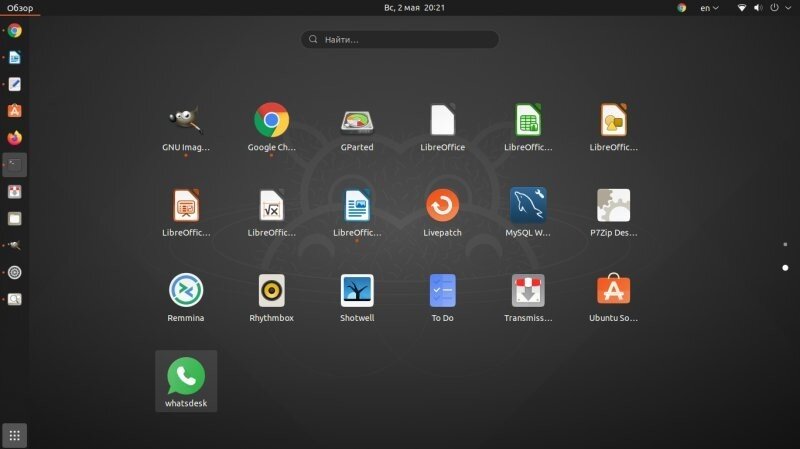Focus the Найти search field
The width and height of the screenshot is (800, 449).
(399, 39)
